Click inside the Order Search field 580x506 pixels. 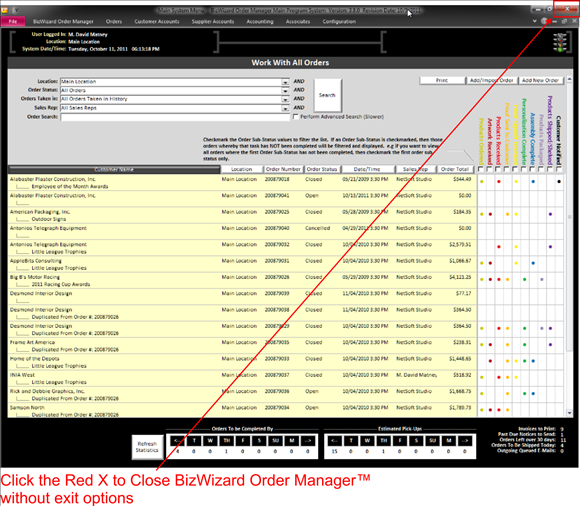tap(175, 117)
